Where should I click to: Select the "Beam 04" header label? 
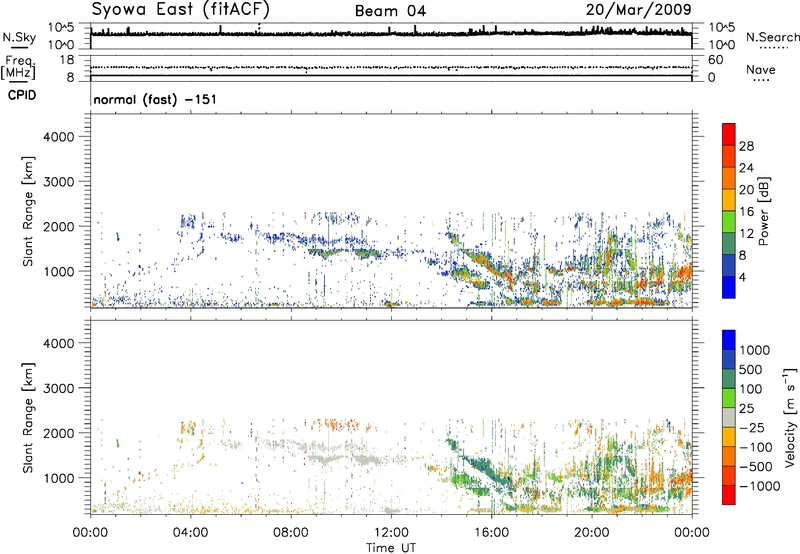pos(390,11)
